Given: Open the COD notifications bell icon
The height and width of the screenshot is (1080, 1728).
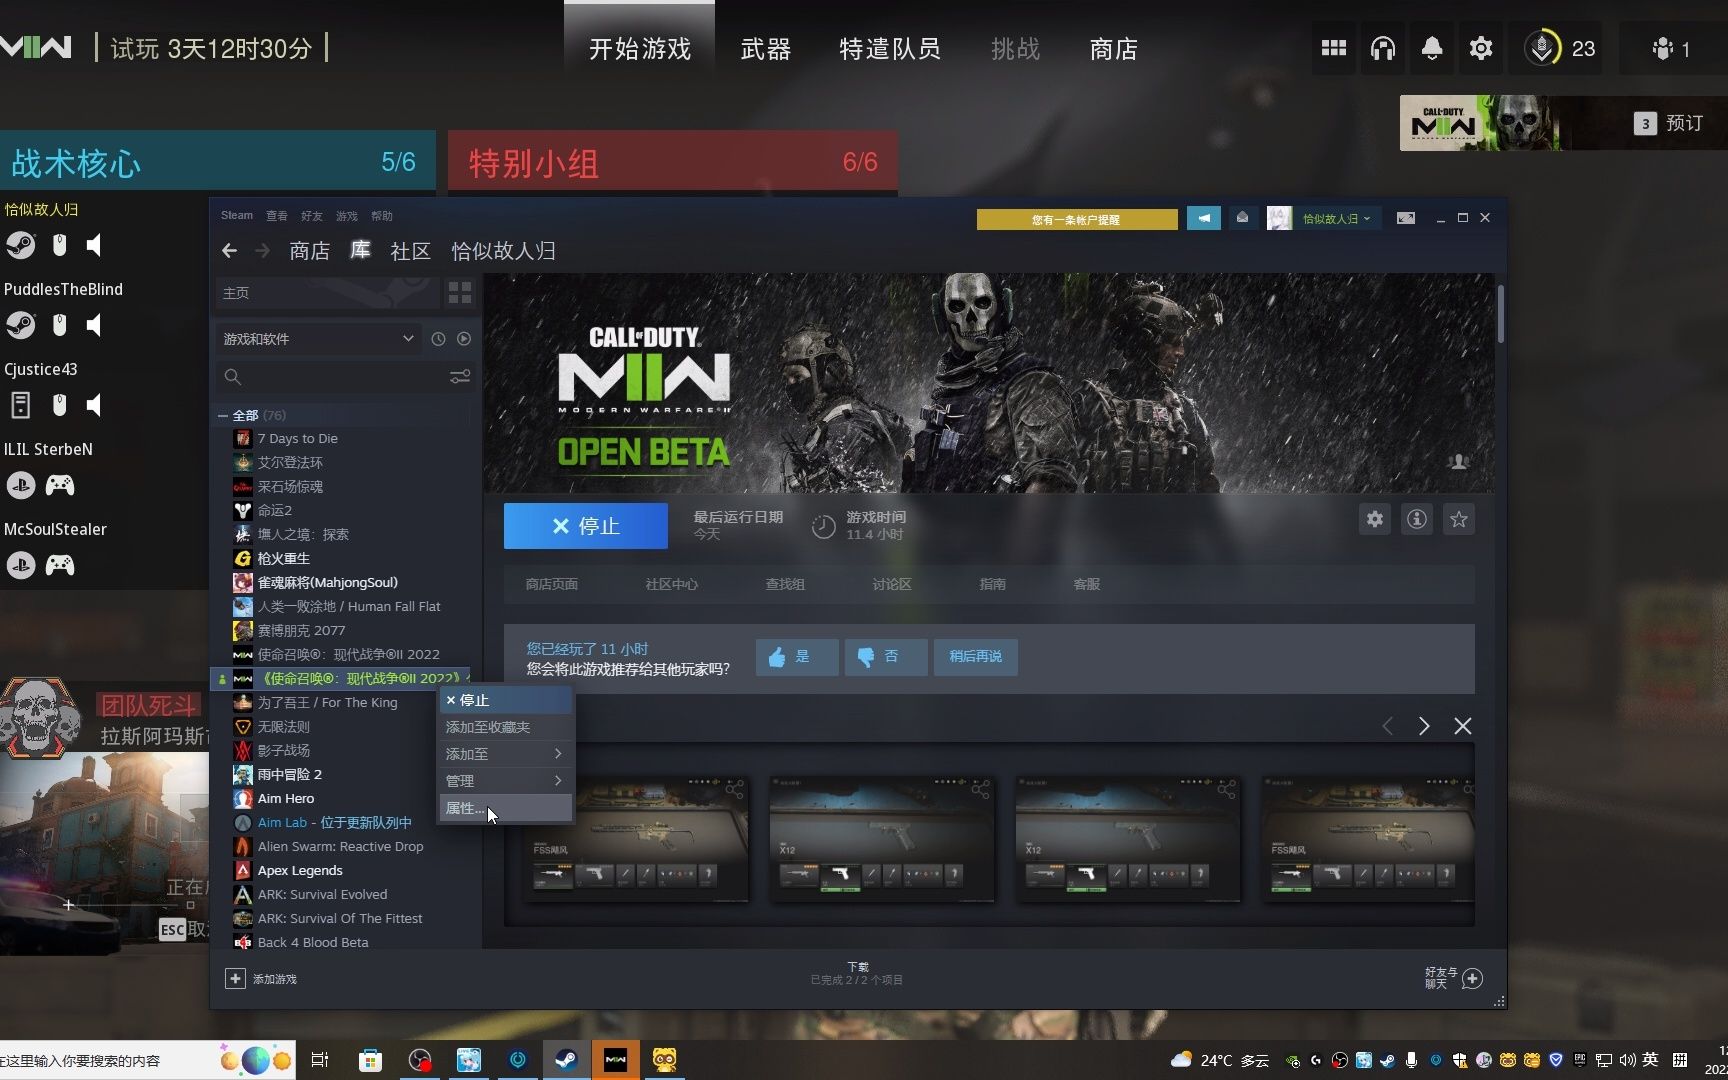Looking at the screenshot, I should click(1432, 47).
